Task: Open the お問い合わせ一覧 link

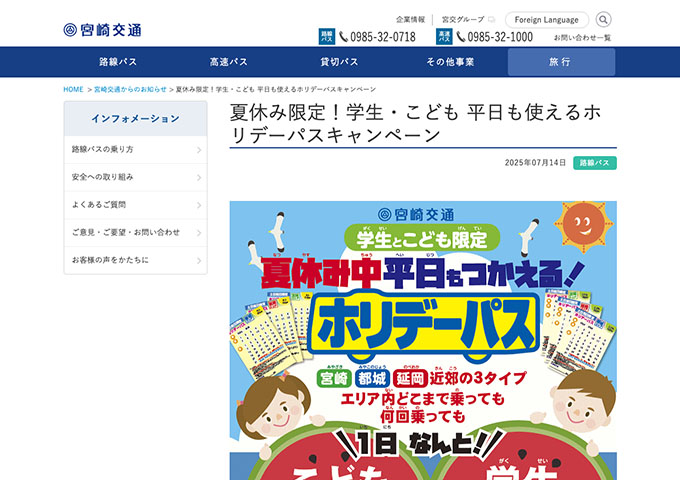Action: tap(582, 38)
